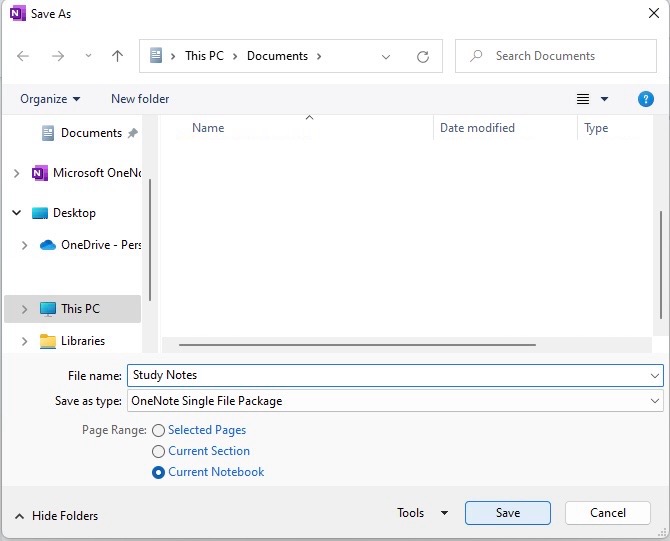670x541 pixels.
Task: Select This PC in navigation pane
Action: click(73, 309)
